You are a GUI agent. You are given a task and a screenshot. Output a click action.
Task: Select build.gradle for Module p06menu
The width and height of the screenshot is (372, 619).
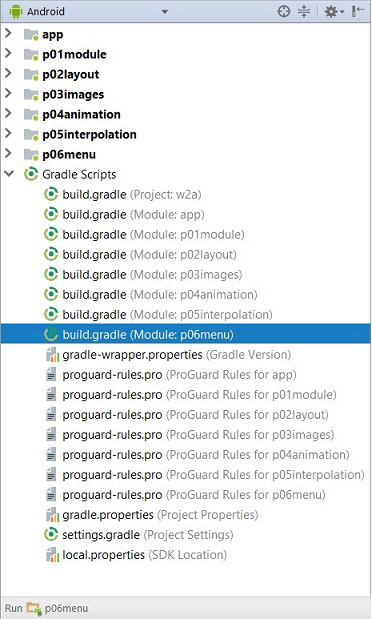[148, 335]
